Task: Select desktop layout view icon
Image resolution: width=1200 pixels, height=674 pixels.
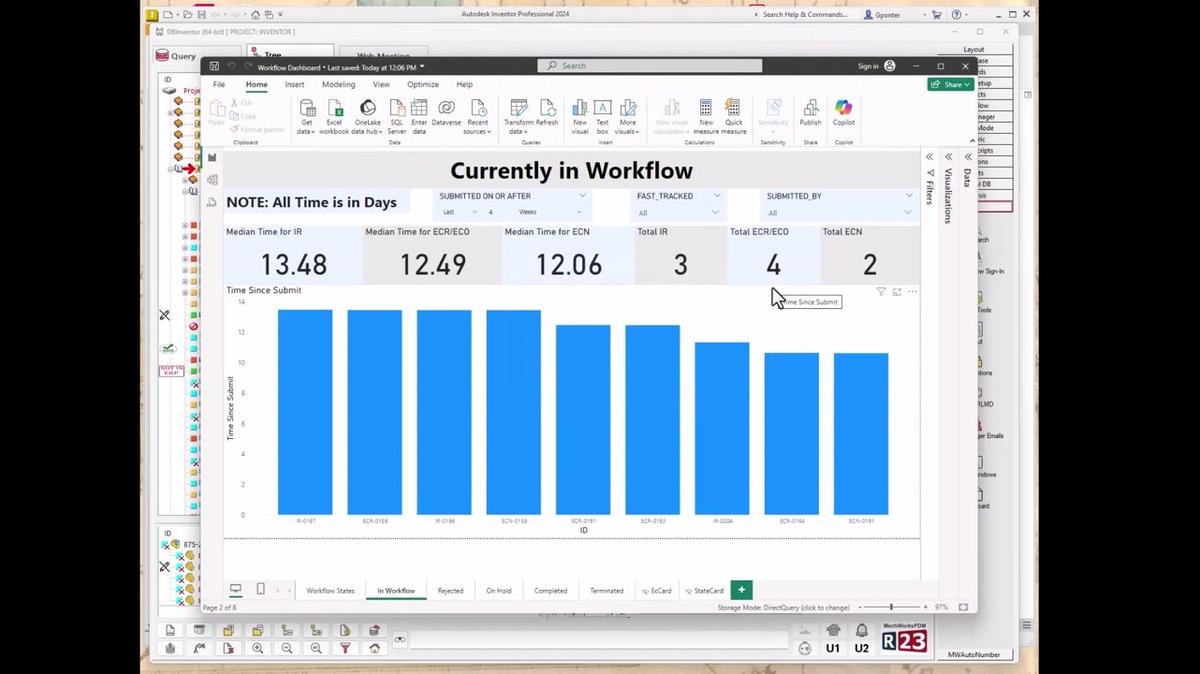Action: (x=235, y=590)
